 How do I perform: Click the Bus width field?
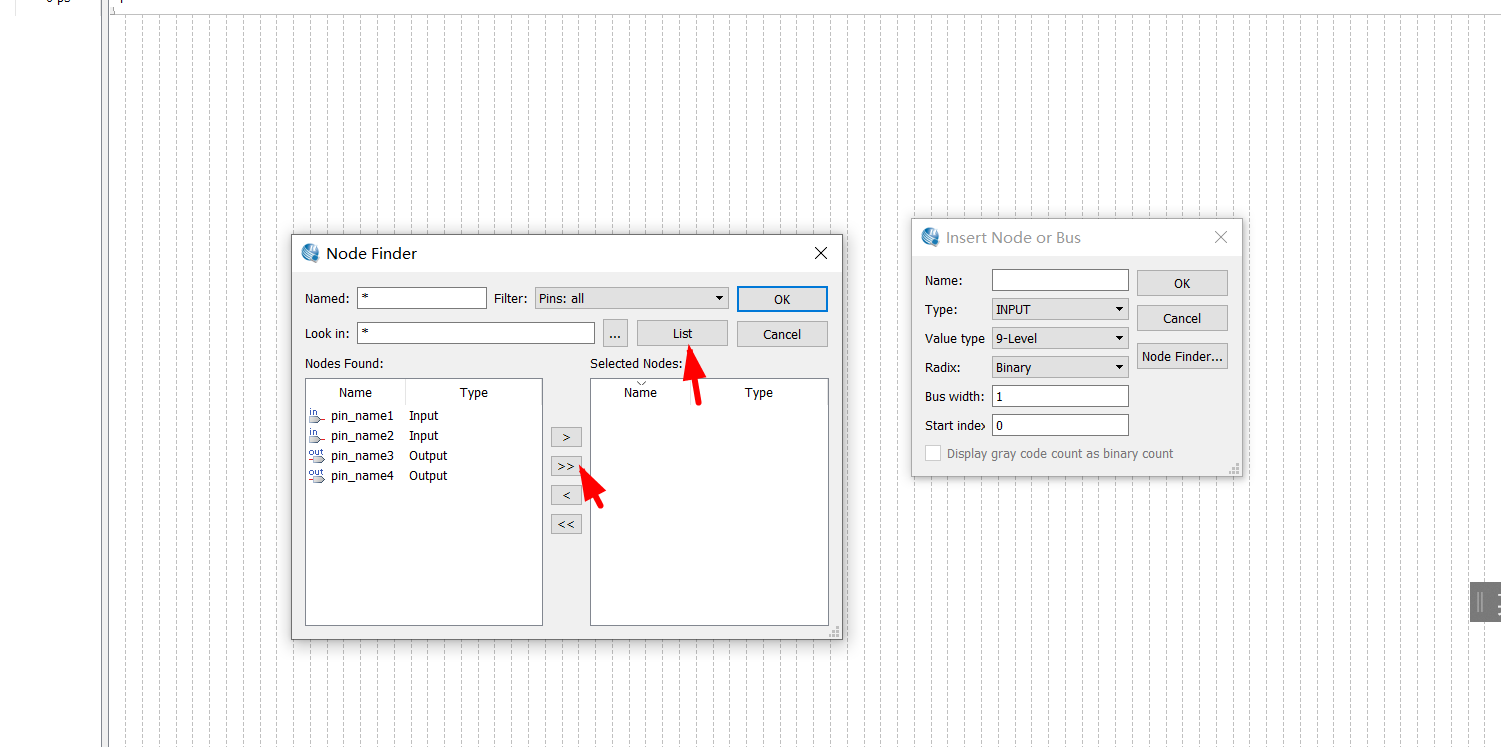click(x=1060, y=396)
